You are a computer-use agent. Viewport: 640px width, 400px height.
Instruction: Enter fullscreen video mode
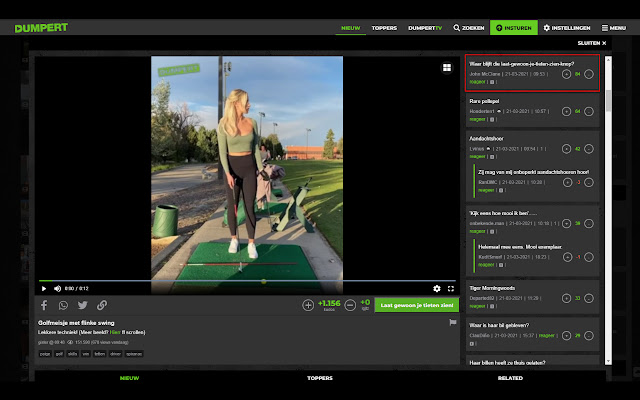click(451, 288)
